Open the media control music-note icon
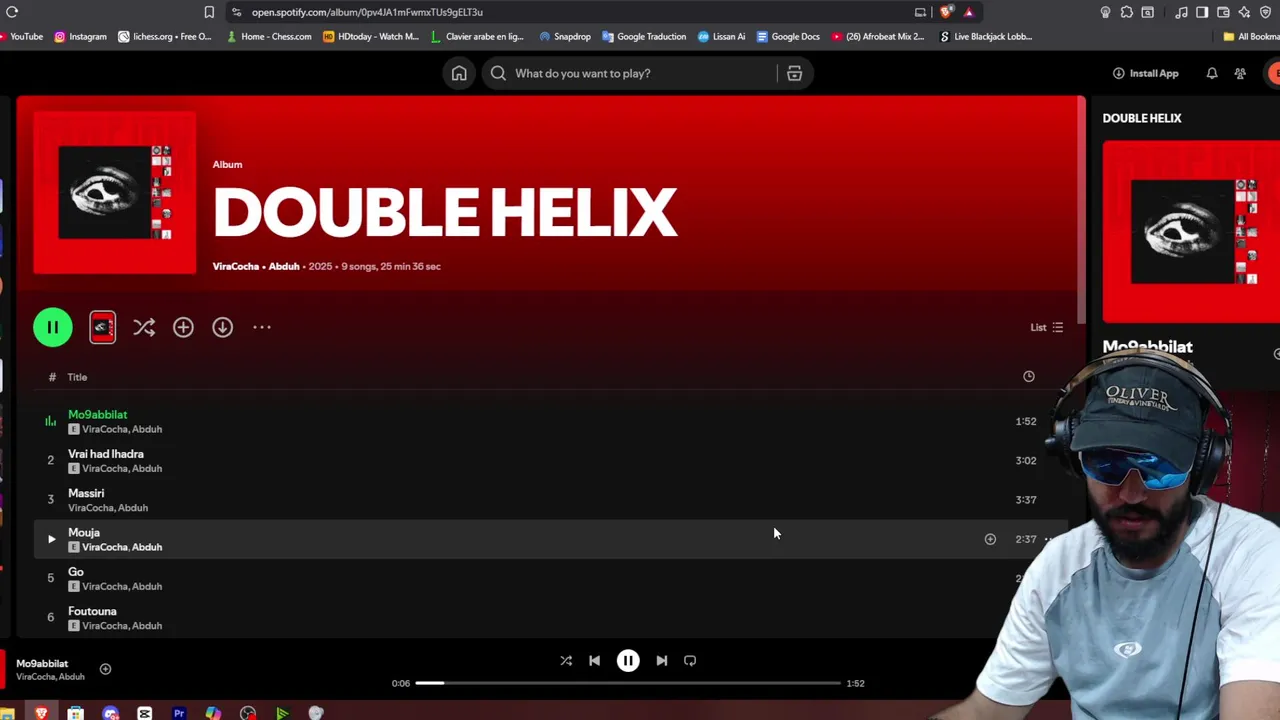This screenshot has width=1280, height=720. (x=1181, y=12)
